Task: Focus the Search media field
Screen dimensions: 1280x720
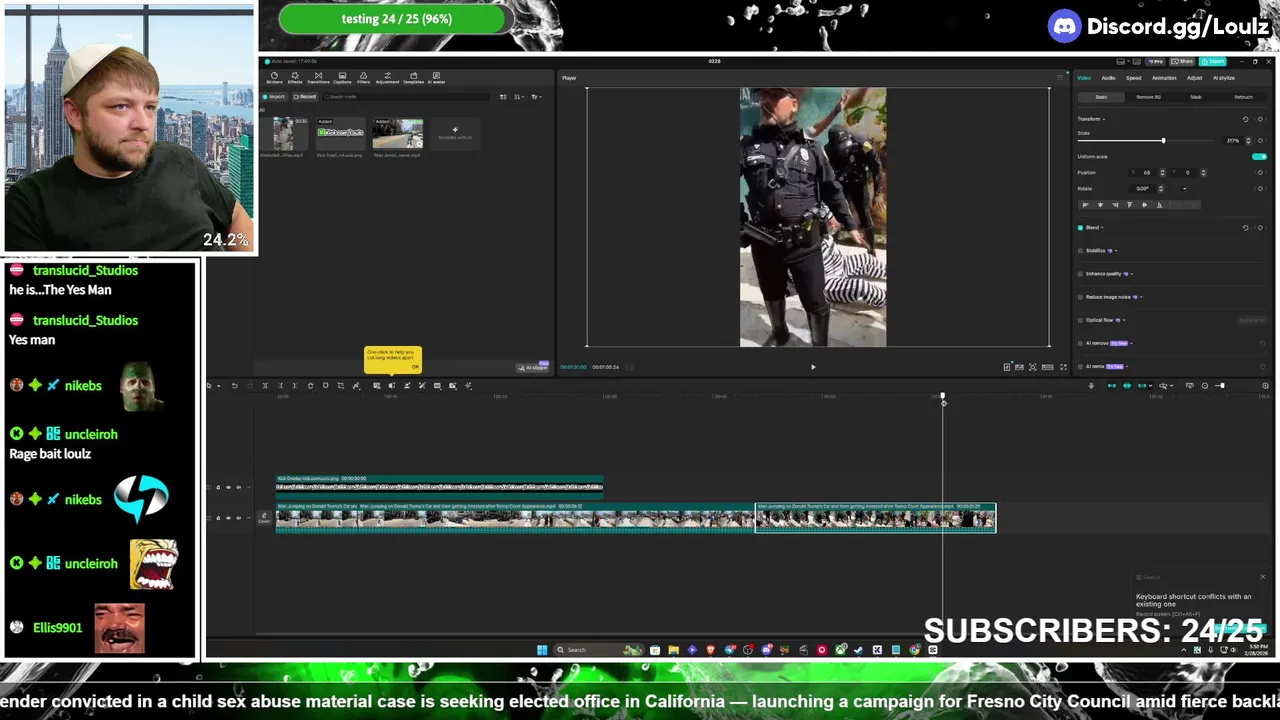Action: coord(406,97)
